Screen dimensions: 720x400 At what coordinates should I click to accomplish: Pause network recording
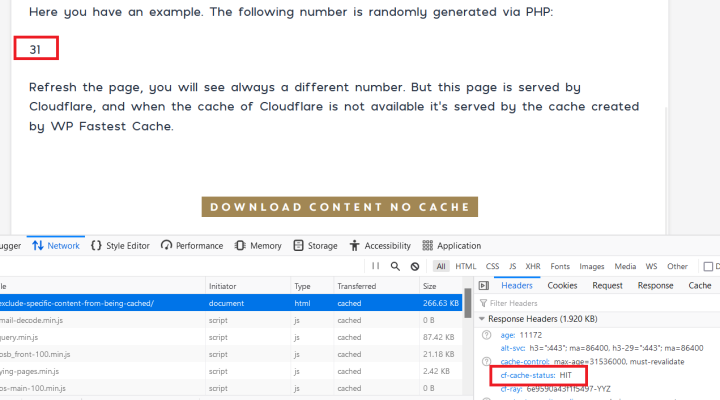pyautogui.click(x=376, y=266)
